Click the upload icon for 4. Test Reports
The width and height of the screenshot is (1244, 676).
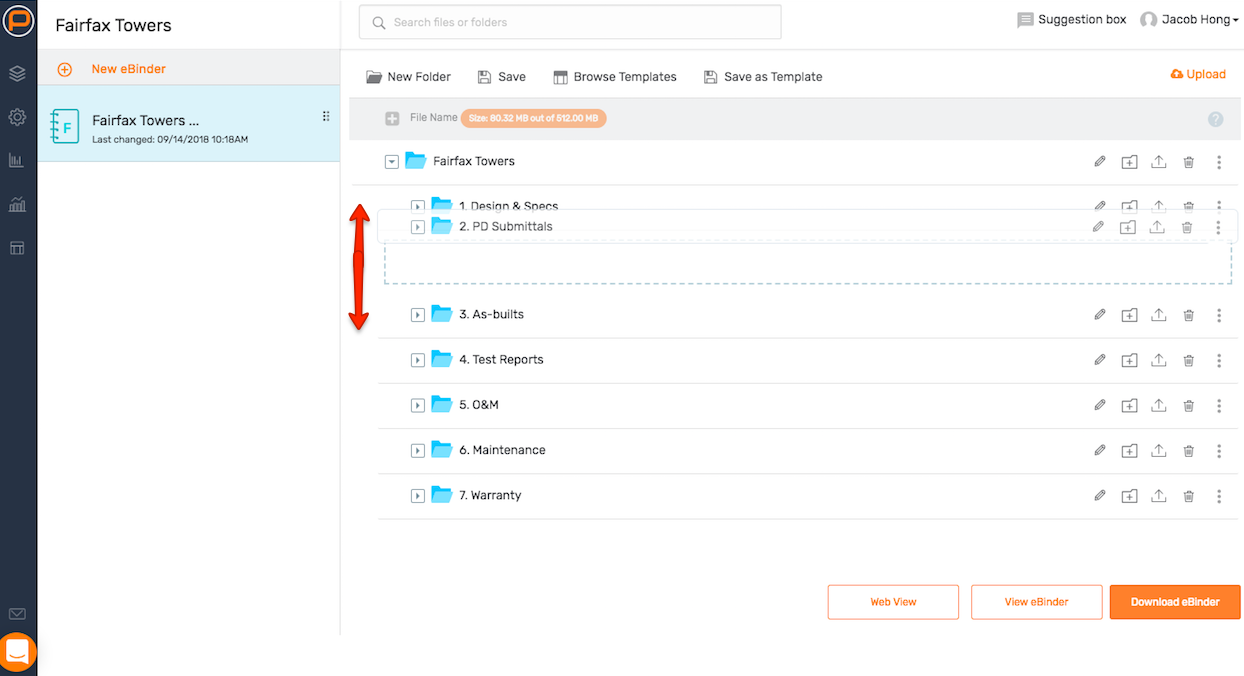(1159, 360)
